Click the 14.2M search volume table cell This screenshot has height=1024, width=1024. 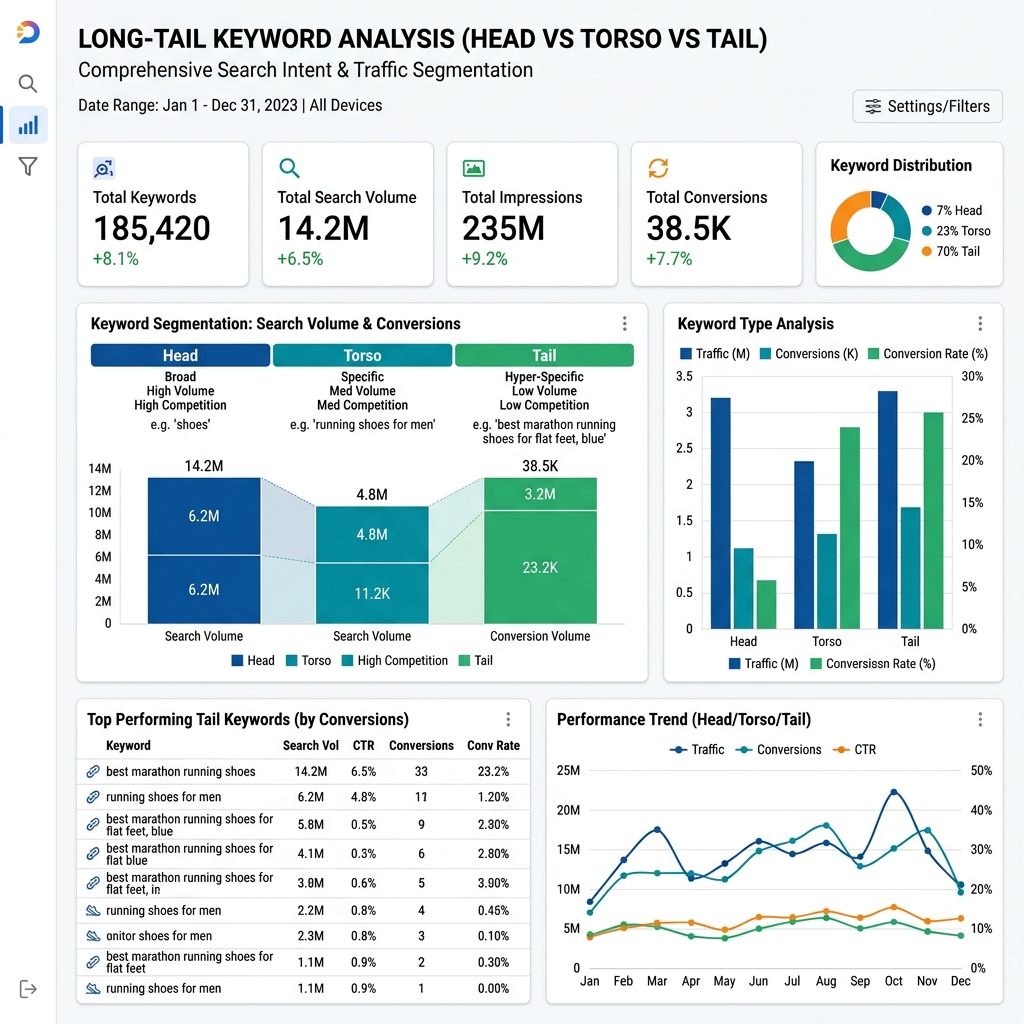click(311, 772)
